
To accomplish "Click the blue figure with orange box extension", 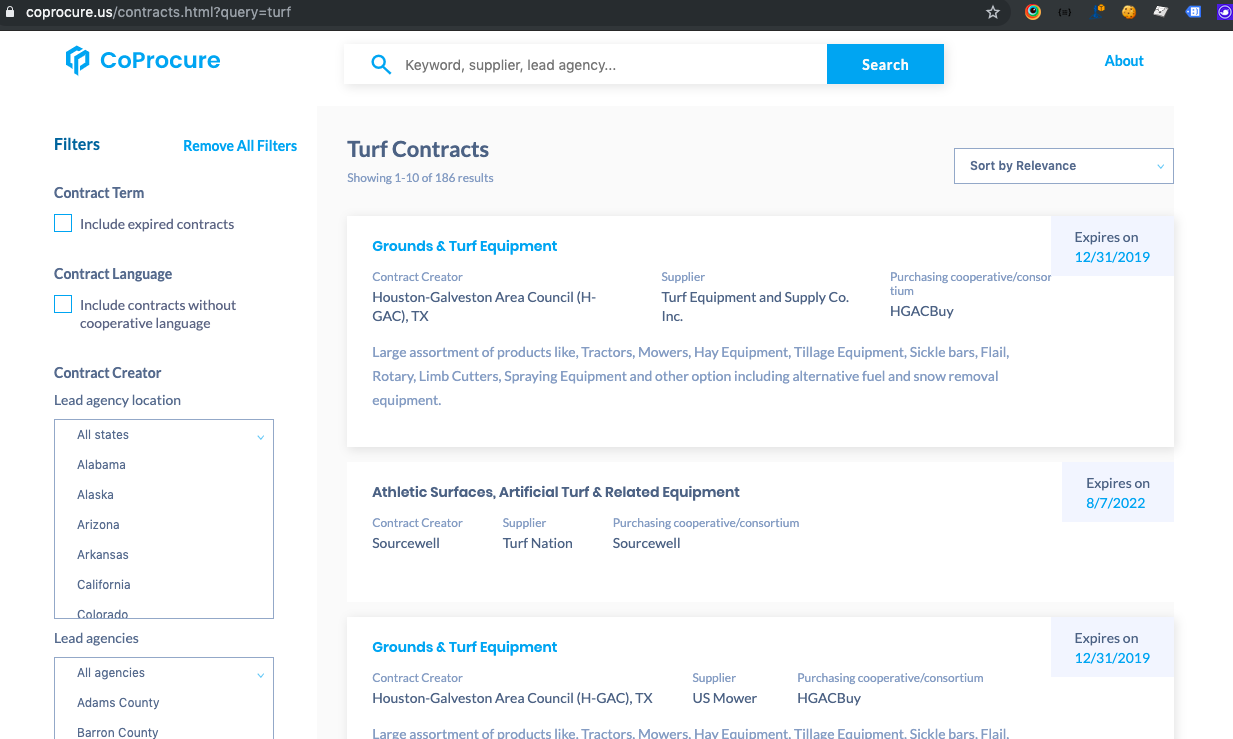I will pyautogui.click(x=1098, y=12).
